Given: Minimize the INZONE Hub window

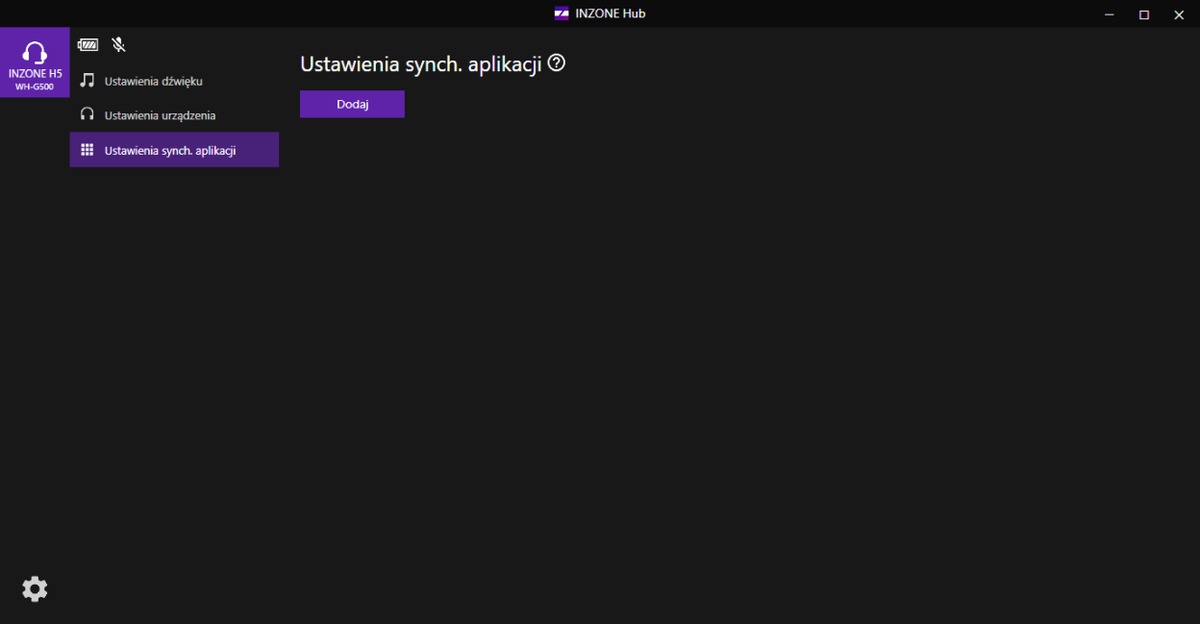Looking at the screenshot, I should pyautogui.click(x=1110, y=14).
